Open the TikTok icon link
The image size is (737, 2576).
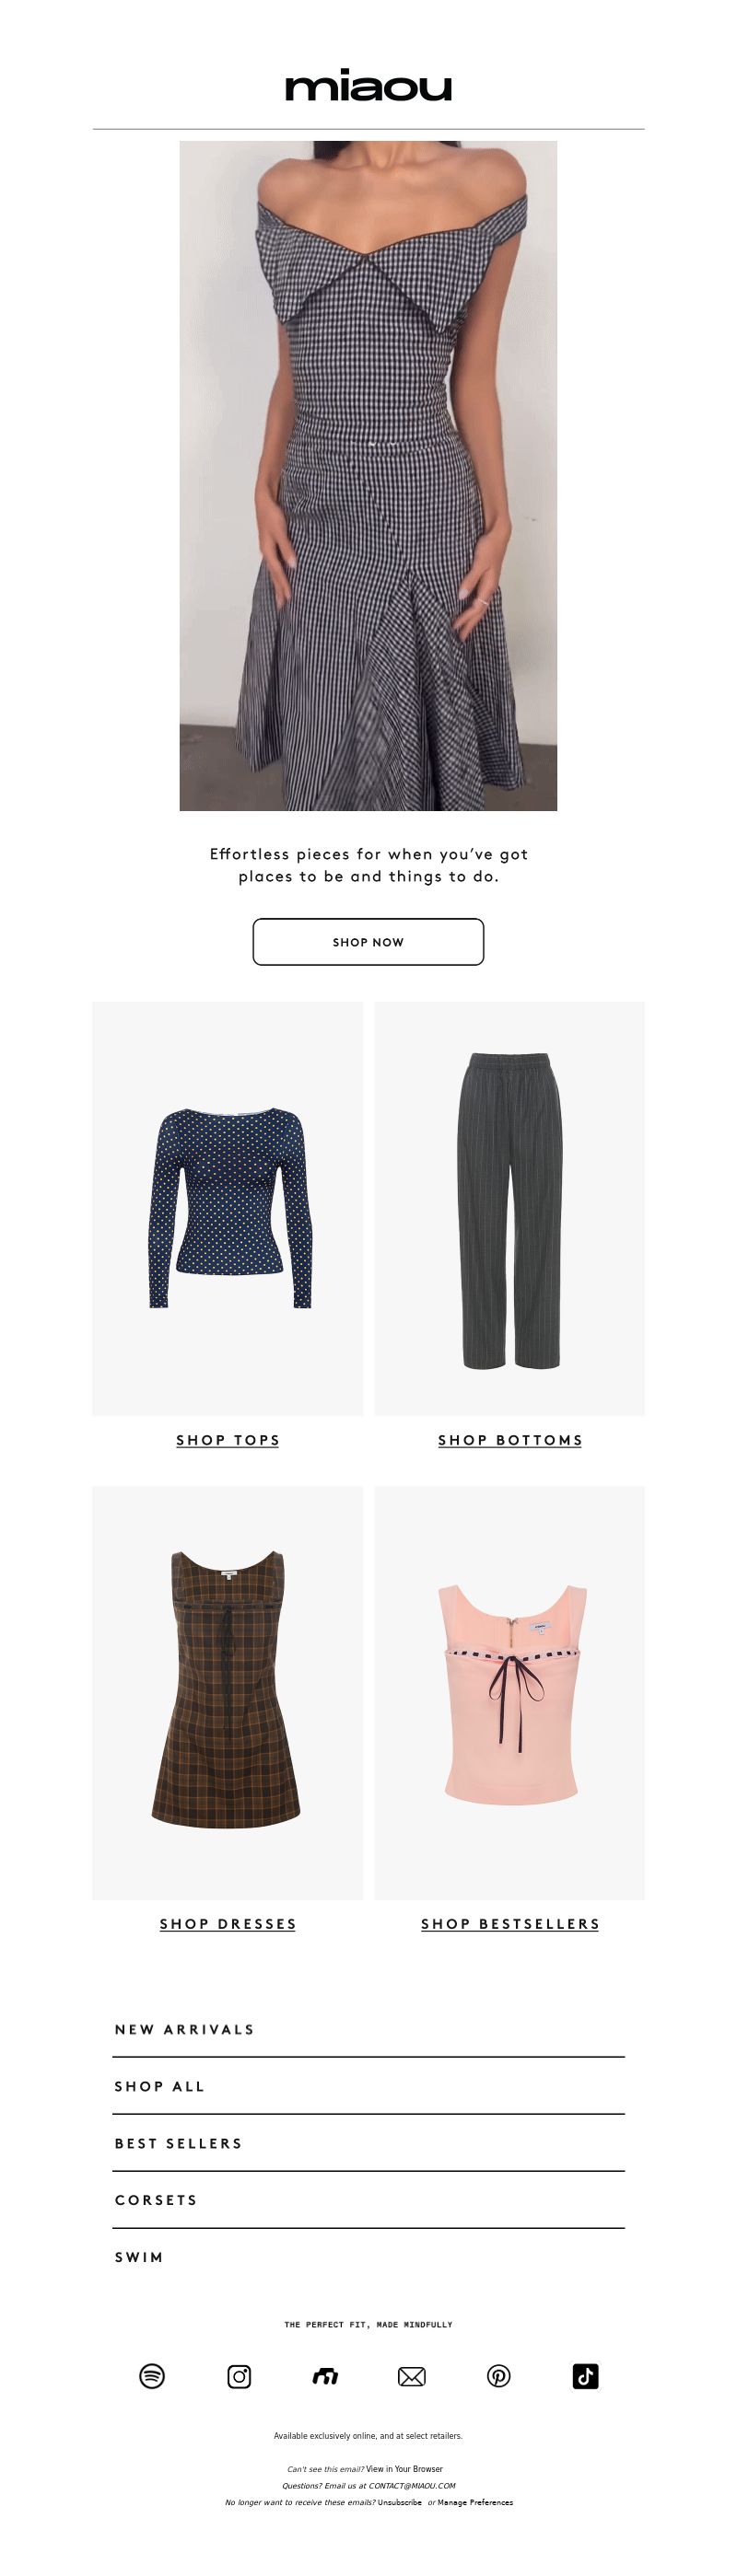[x=586, y=2376]
